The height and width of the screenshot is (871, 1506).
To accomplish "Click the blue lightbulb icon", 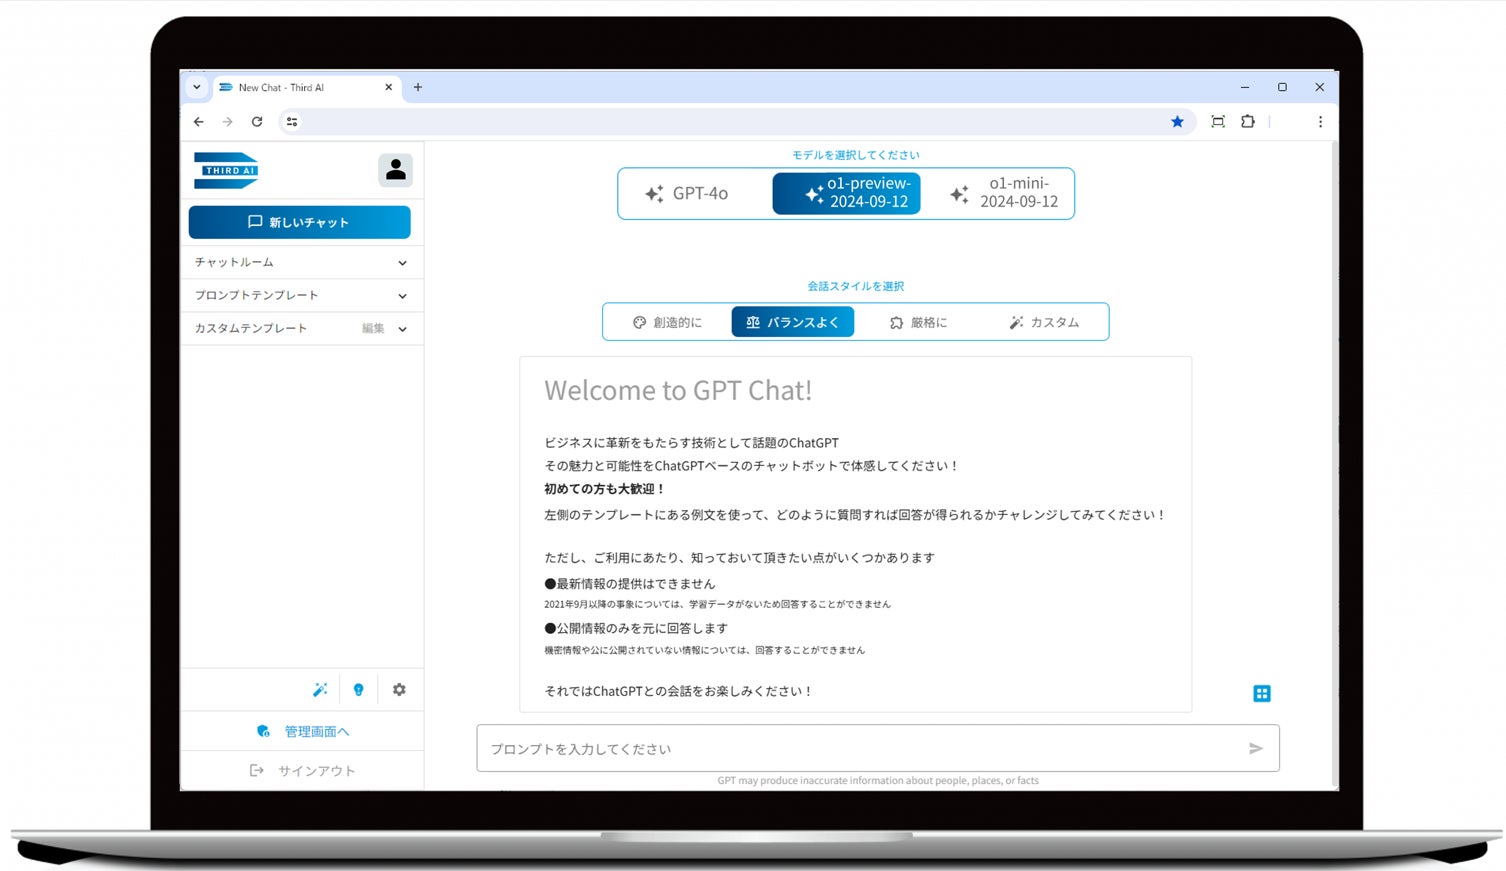I will [359, 689].
